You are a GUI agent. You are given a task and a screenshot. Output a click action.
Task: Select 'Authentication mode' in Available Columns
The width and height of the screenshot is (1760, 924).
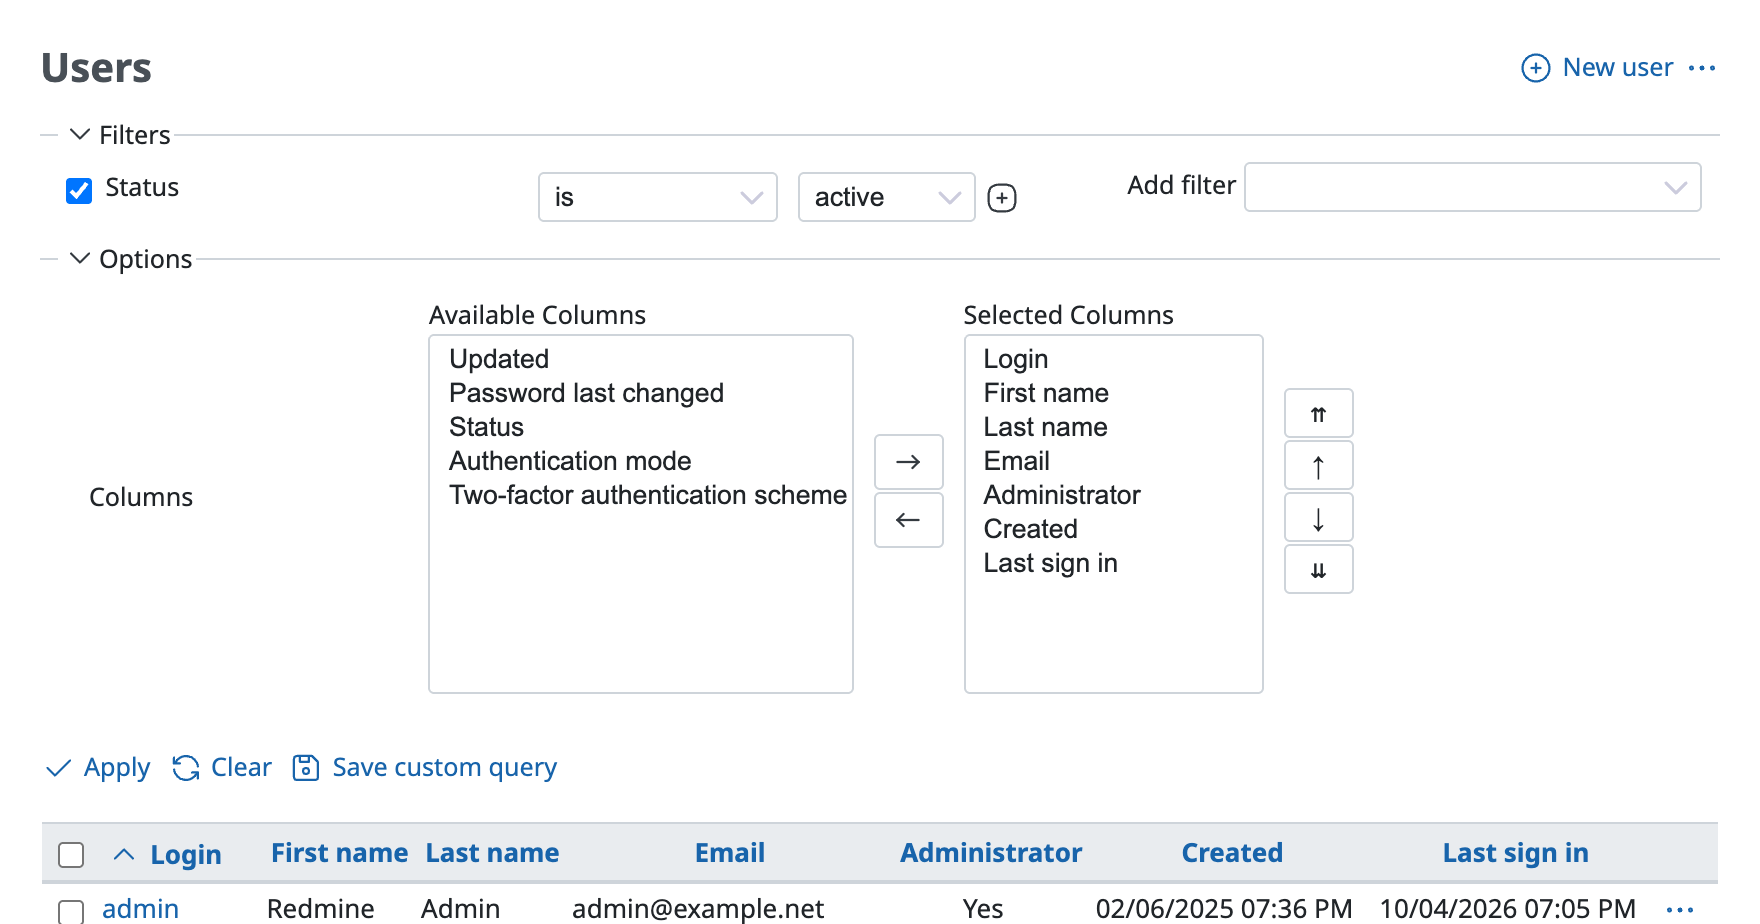tap(640, 461)
